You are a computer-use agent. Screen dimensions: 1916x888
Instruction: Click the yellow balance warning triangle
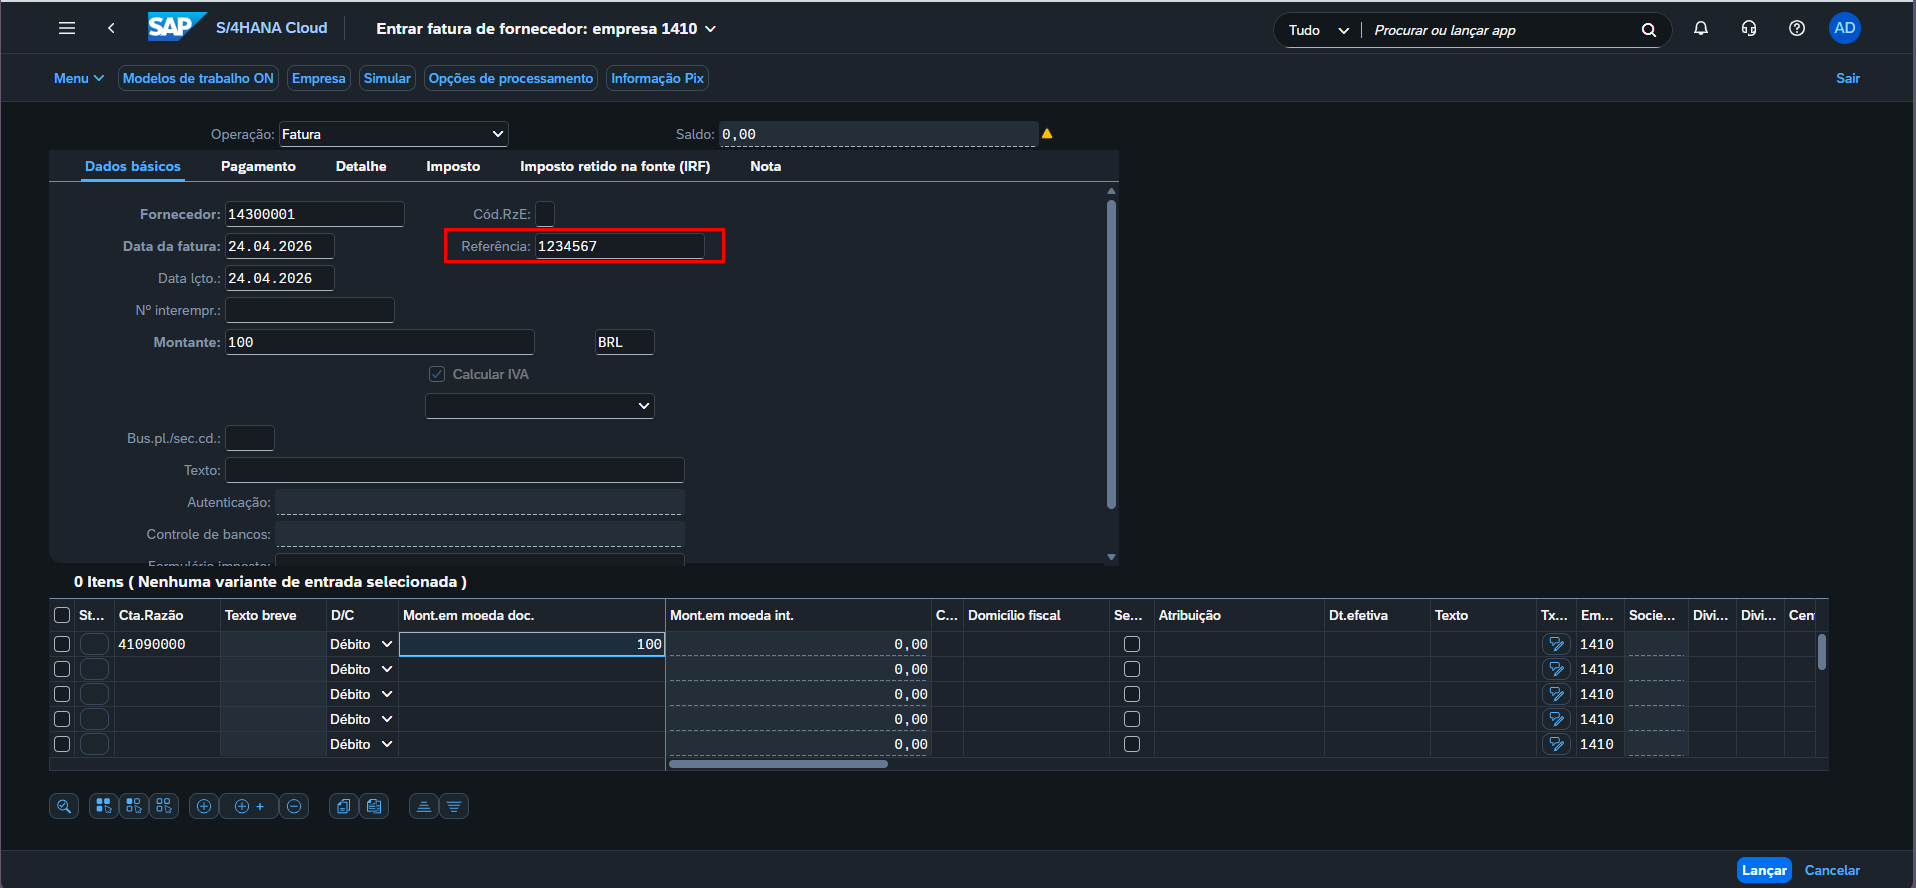[1046, 134]
